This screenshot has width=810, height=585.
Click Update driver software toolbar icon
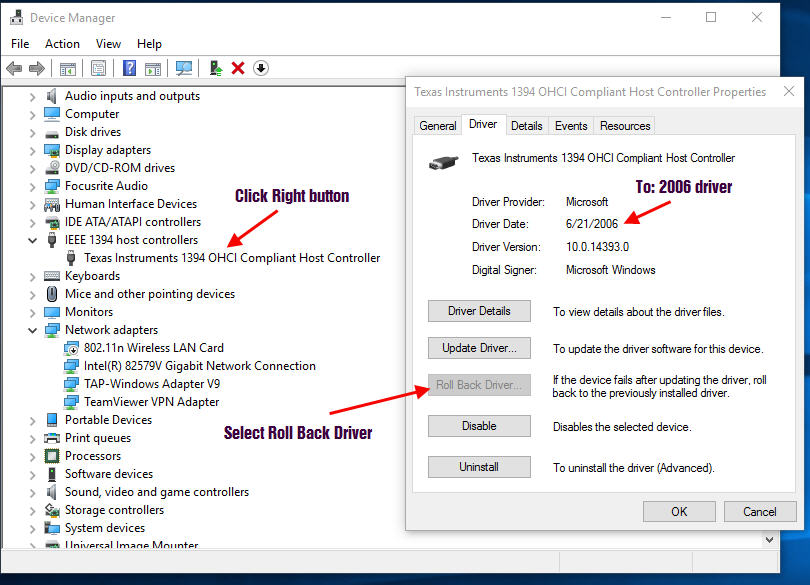[x=215, y=68]
